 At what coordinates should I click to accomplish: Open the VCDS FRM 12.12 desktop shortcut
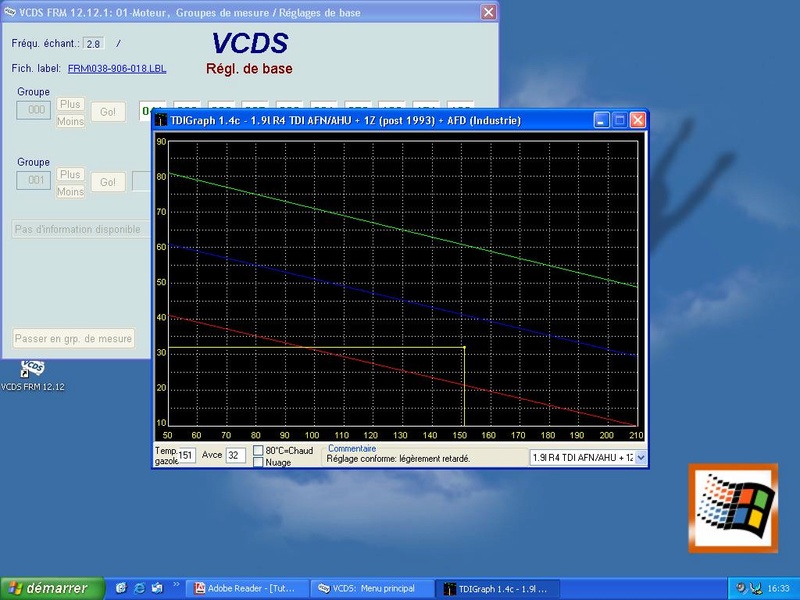pos(32,369)
